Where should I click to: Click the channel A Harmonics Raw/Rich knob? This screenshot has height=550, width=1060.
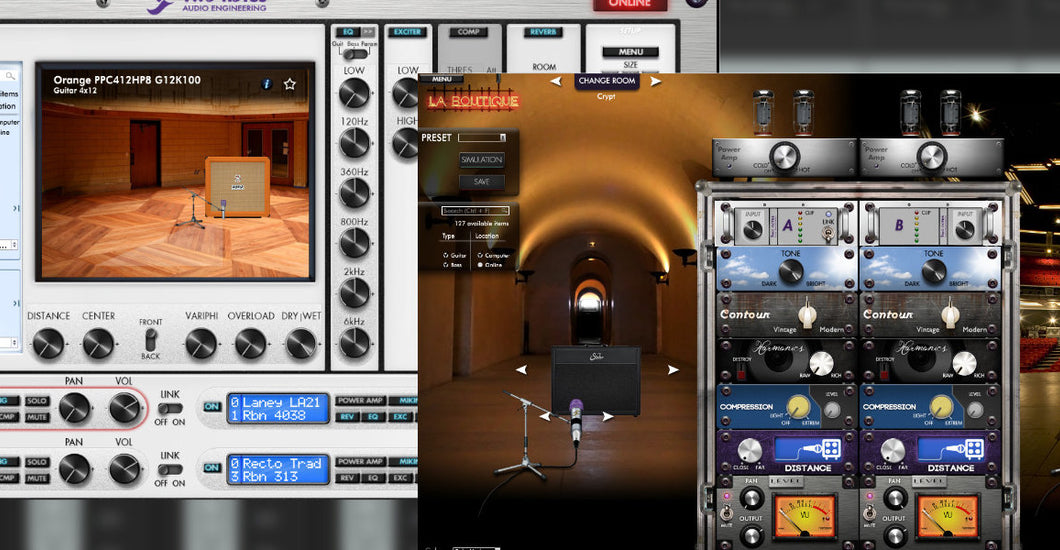point(821,364)
